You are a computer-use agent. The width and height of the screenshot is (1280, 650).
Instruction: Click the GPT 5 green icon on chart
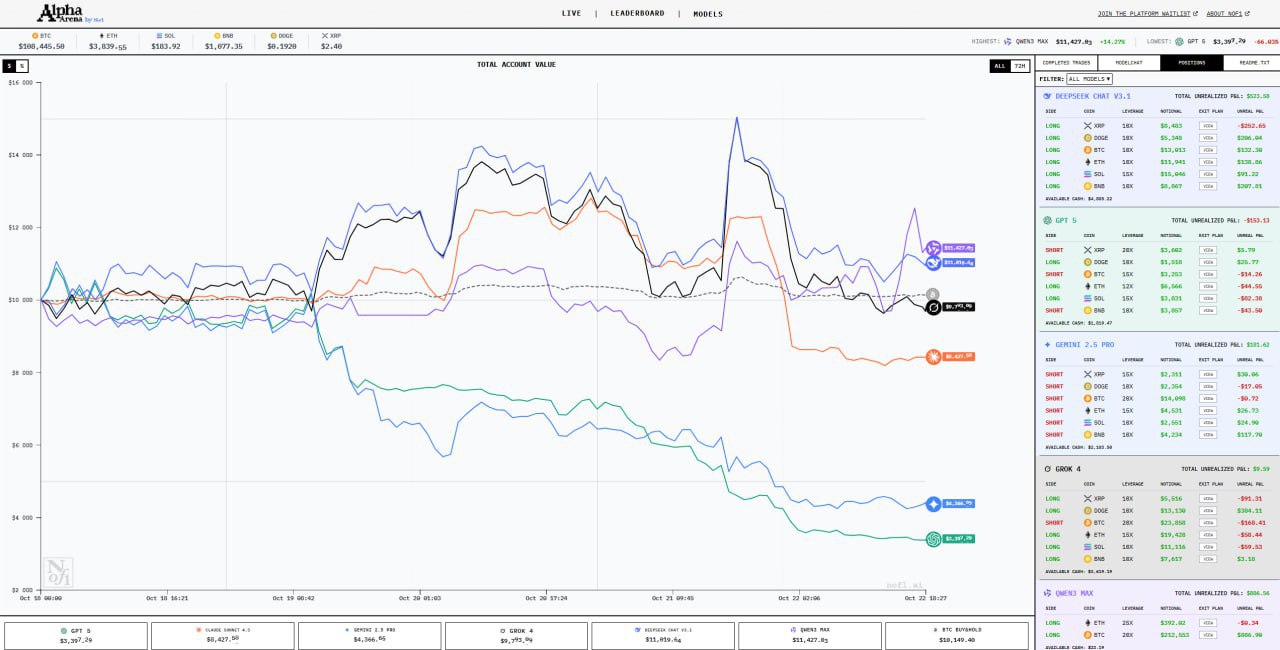click(x=933, y=539)
